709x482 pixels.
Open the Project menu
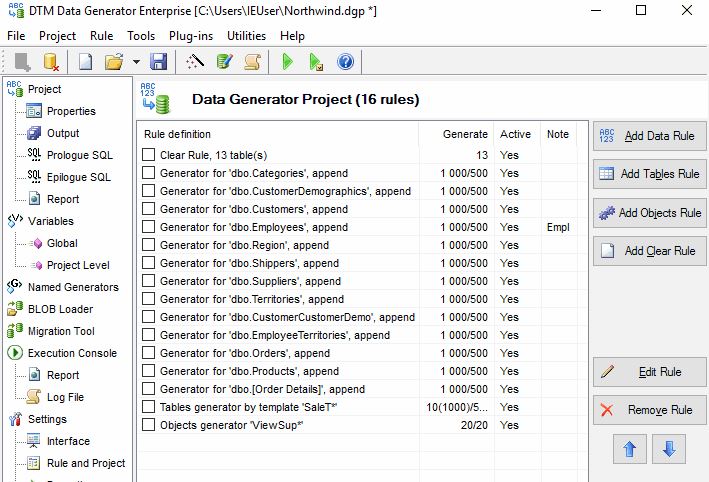click(x=57, y=36)
